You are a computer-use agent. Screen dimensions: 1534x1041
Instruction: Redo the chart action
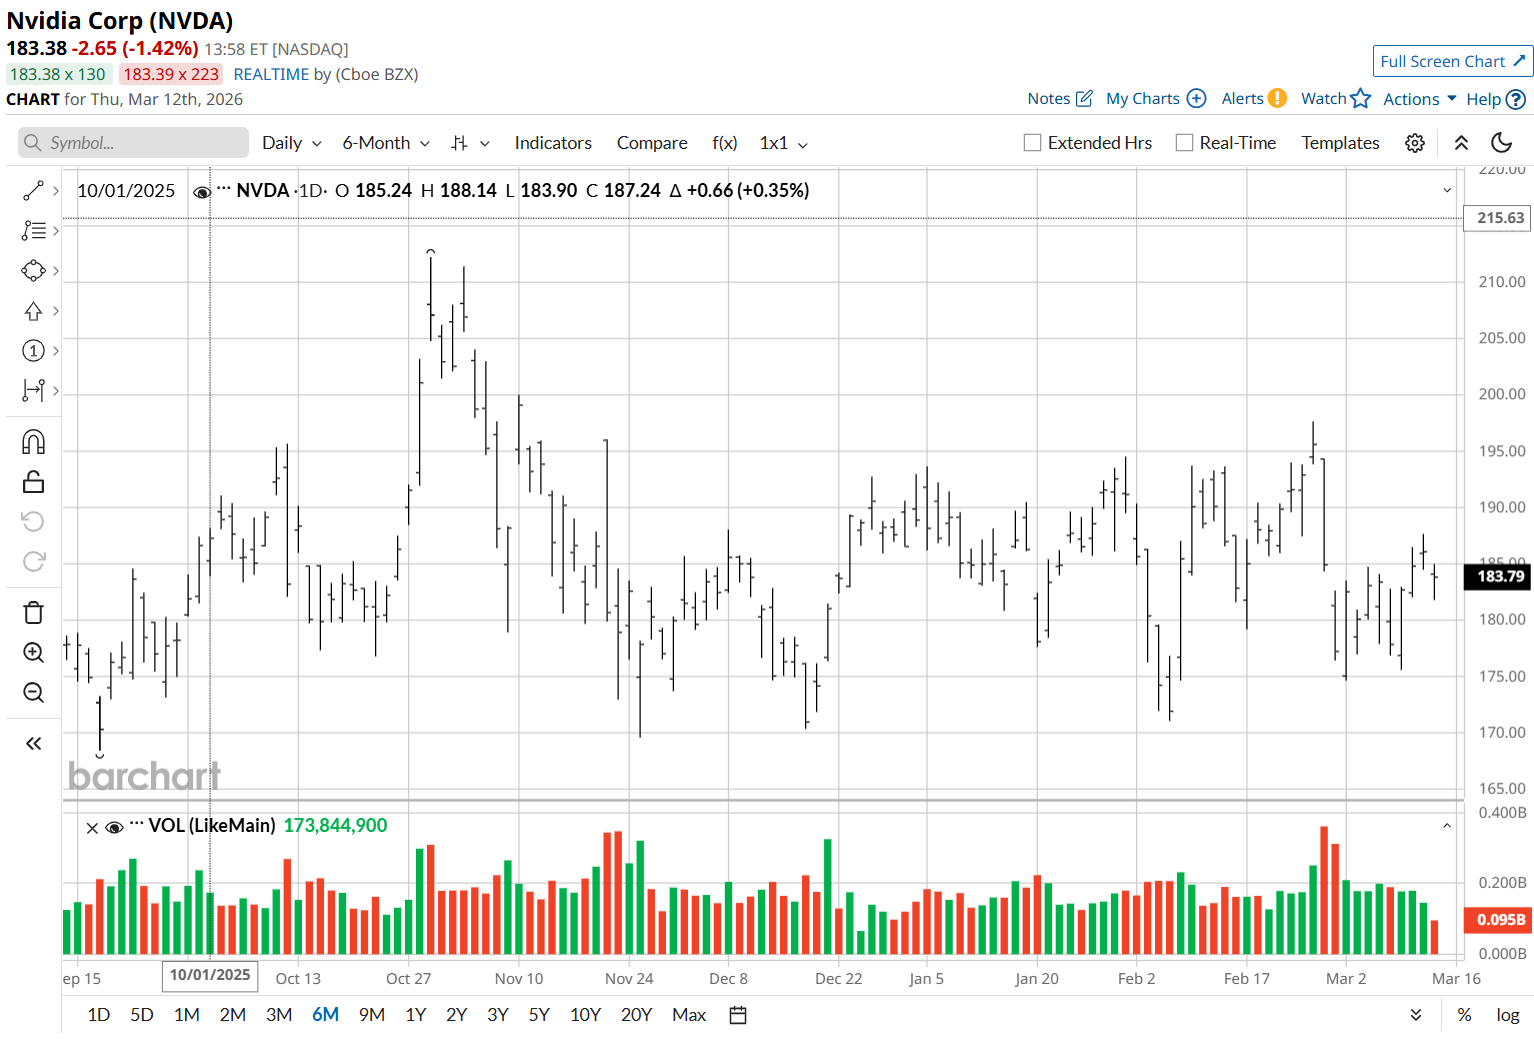click(33, 561)
